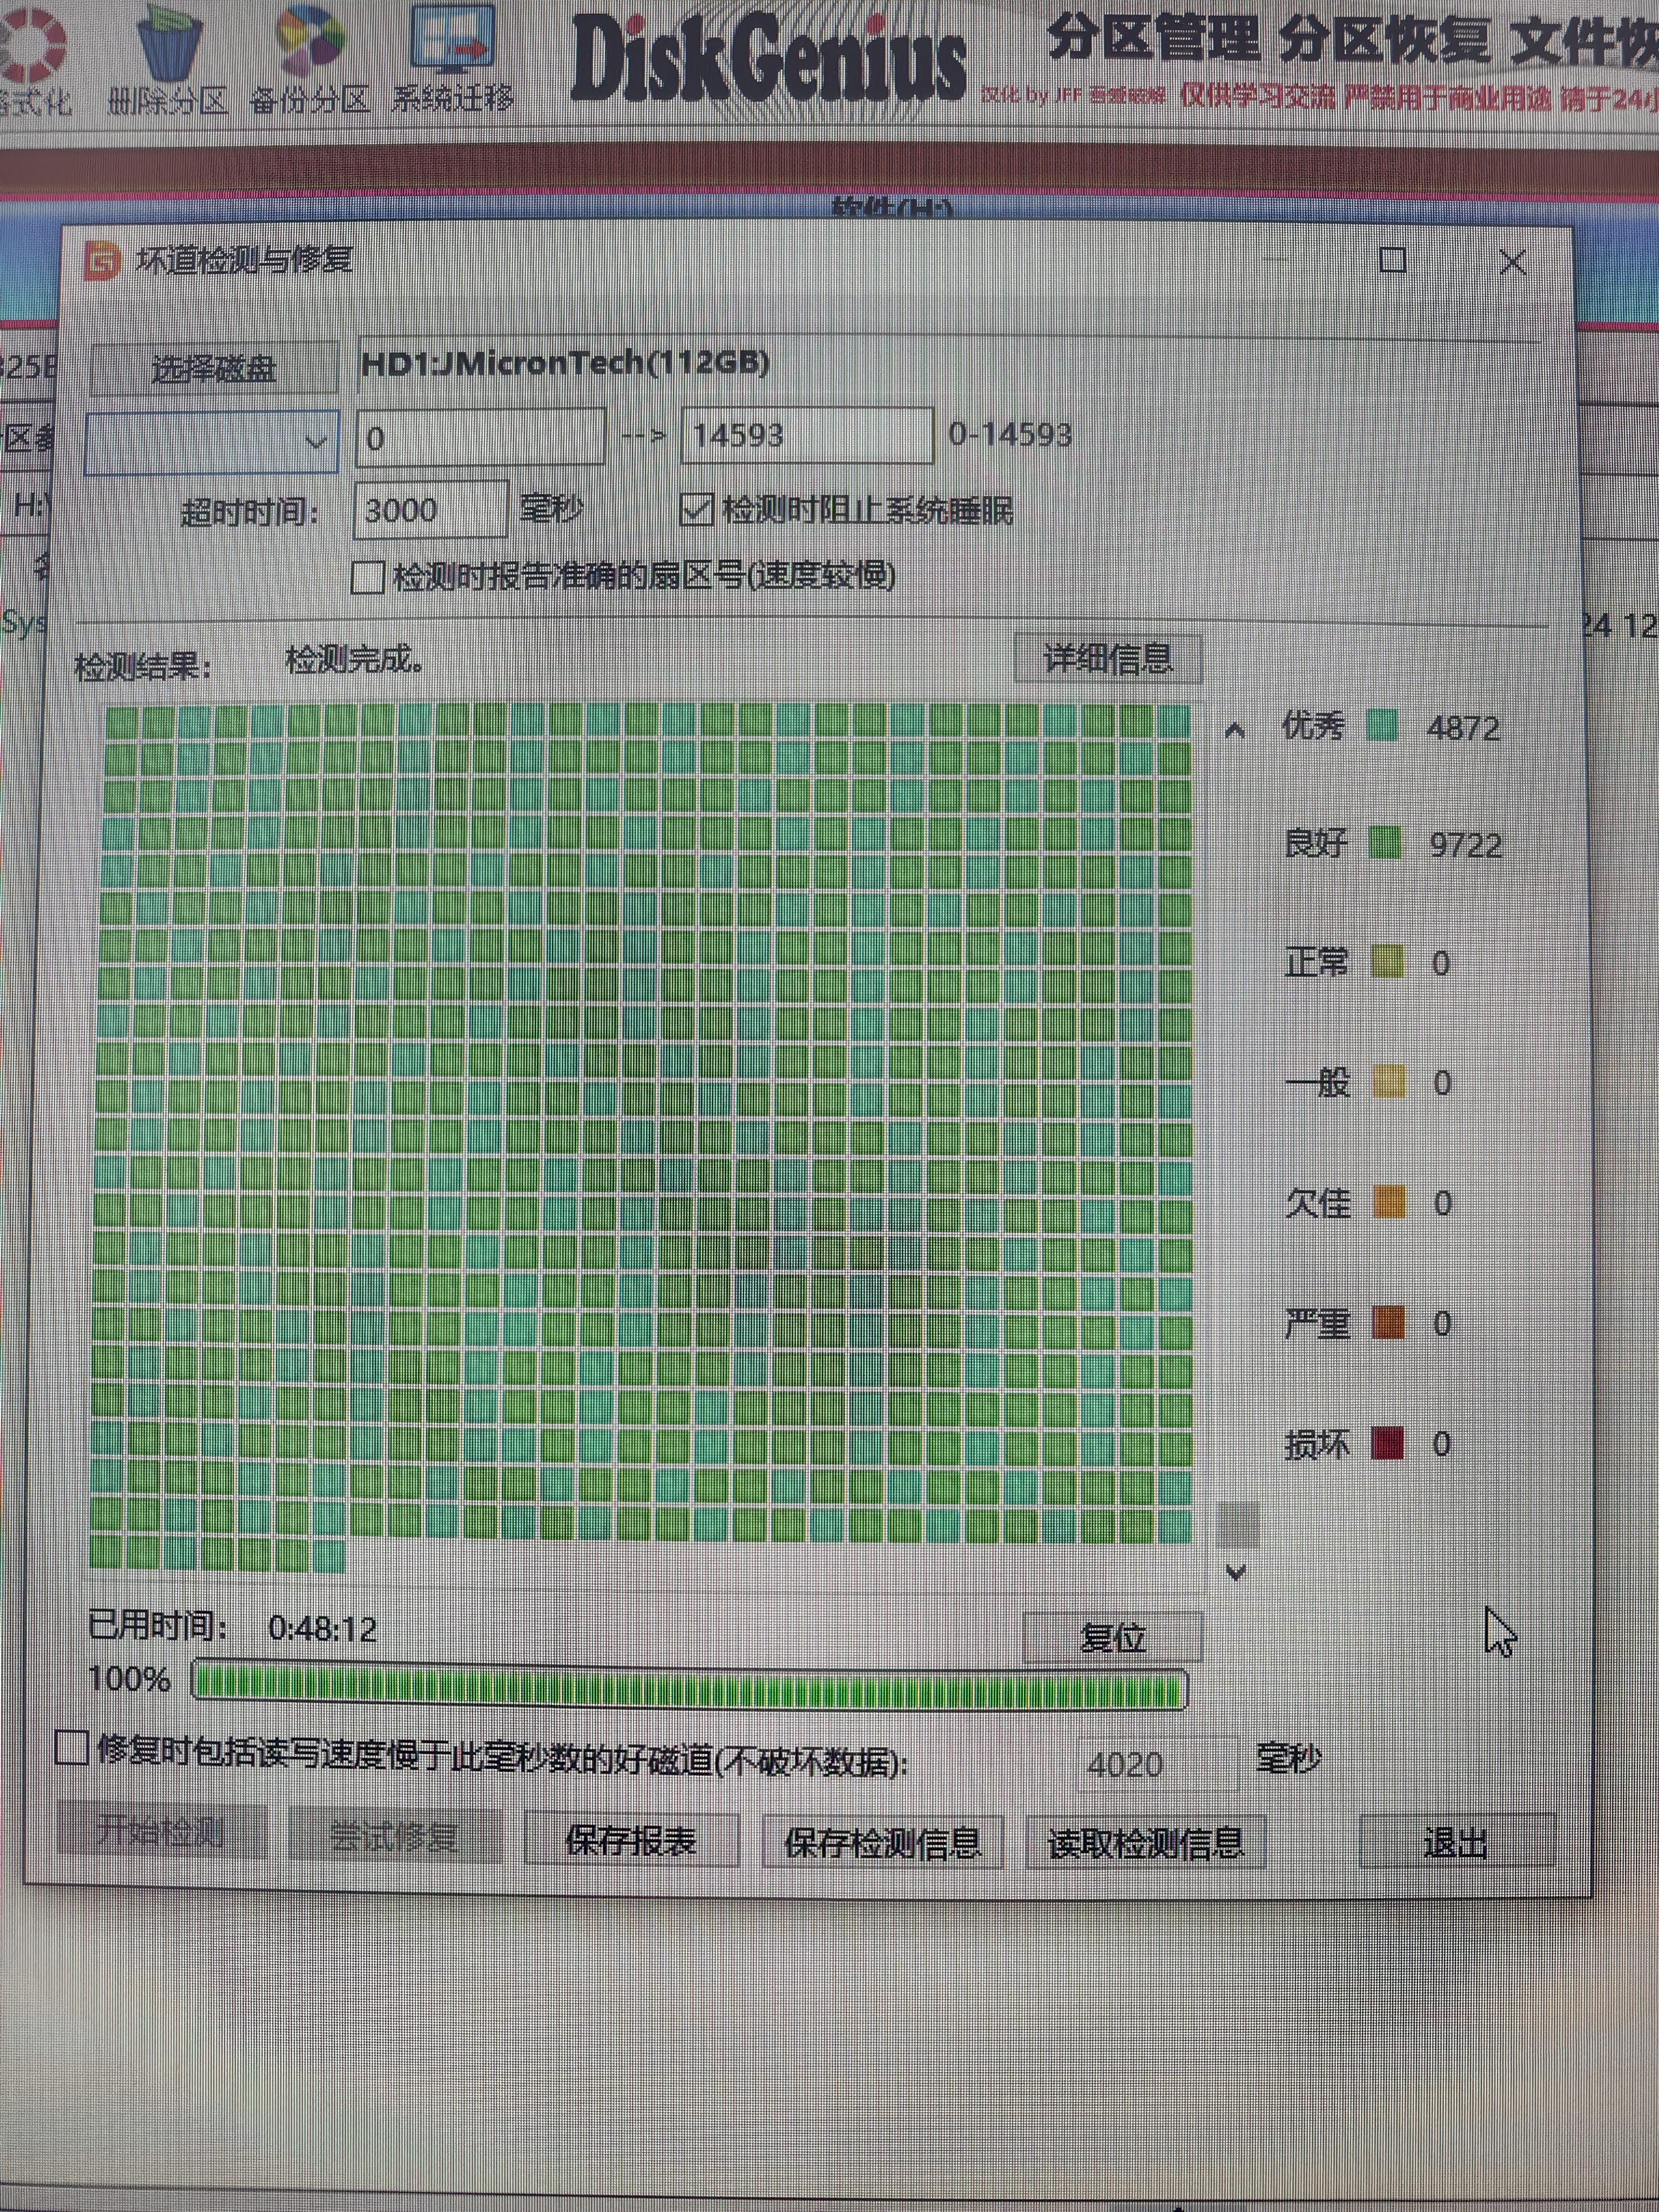1659x2212 pixels.
Task: Close the bad track detection dialog
Action: coord(1513,262)
